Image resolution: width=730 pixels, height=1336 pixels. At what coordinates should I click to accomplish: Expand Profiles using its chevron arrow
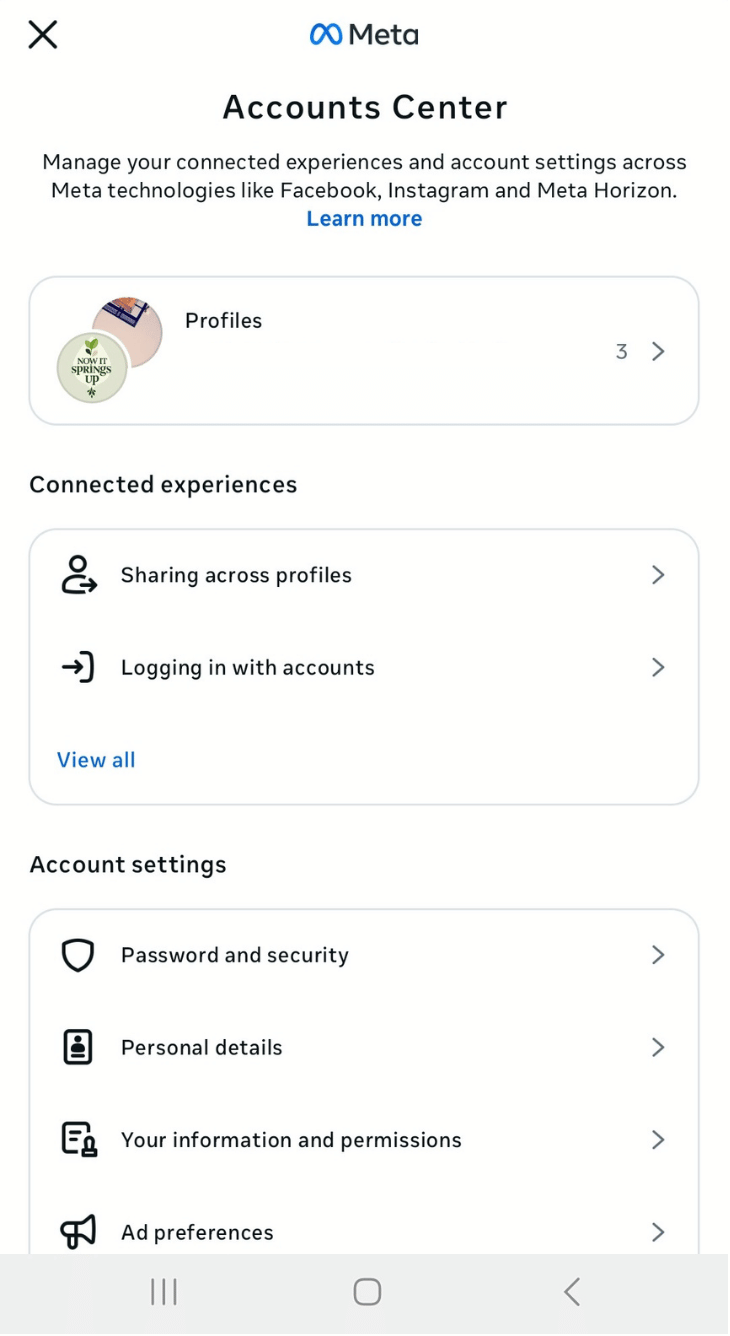click(x=657, y=351)
